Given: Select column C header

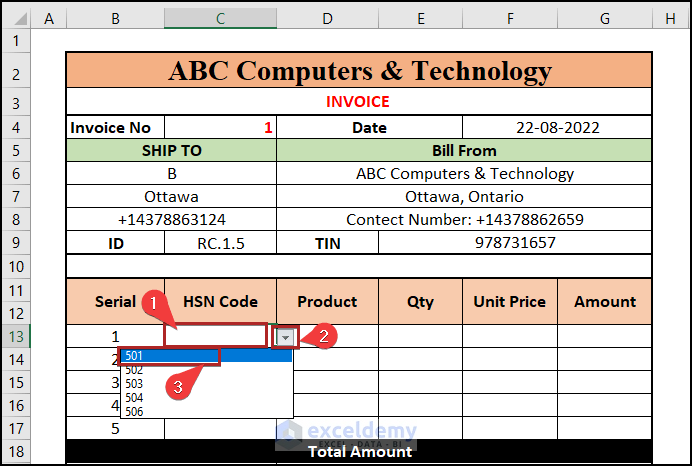Looking at the screenshot, I should coord(220,19).
